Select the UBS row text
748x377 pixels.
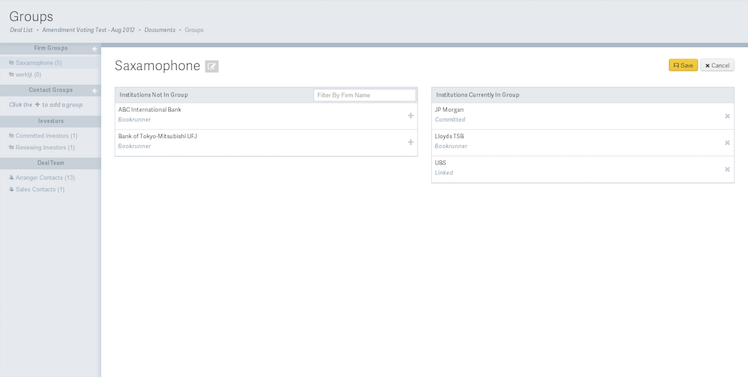440,163
